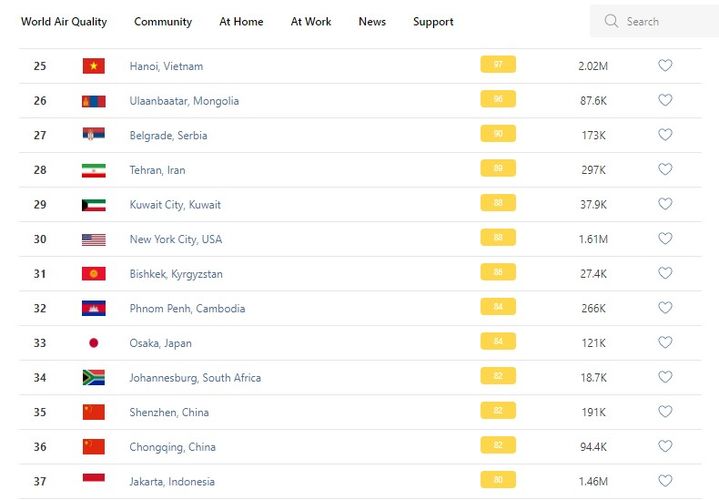Go to the At Home section
Image resolution: width=719 pixels, height=500 pixels.
pyautogui.click(x=241, y=21)
